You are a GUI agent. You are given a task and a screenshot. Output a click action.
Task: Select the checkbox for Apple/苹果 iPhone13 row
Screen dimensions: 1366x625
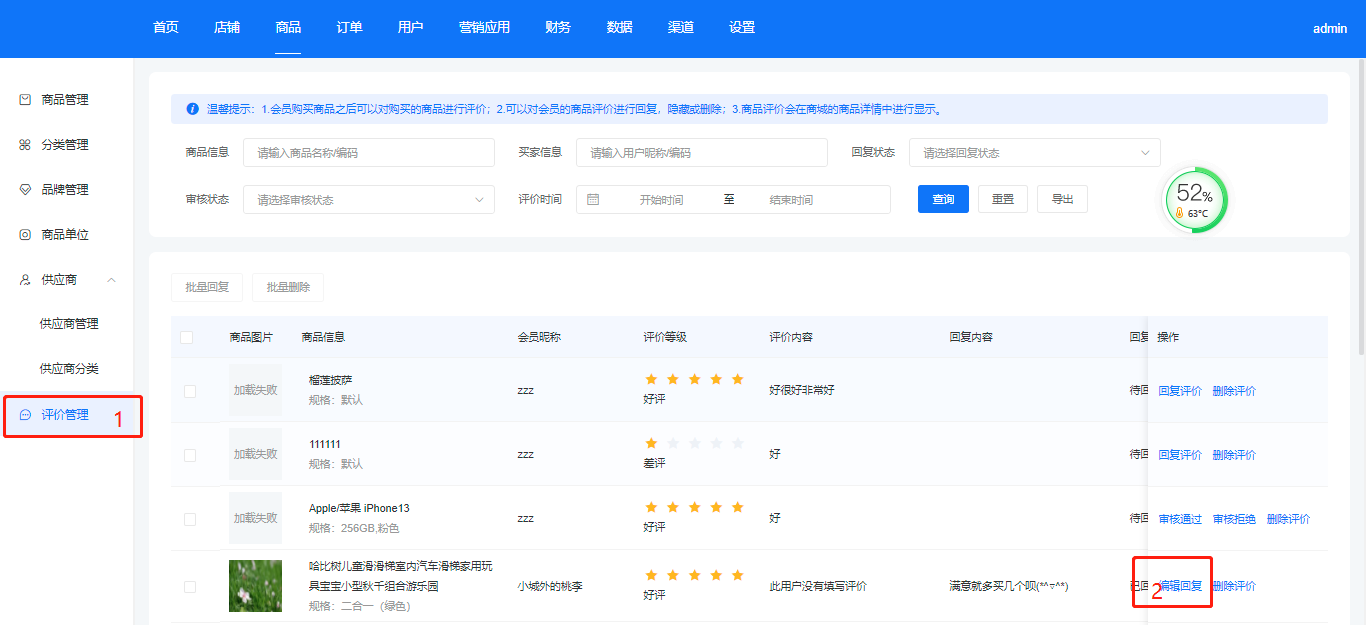[190, 519]
